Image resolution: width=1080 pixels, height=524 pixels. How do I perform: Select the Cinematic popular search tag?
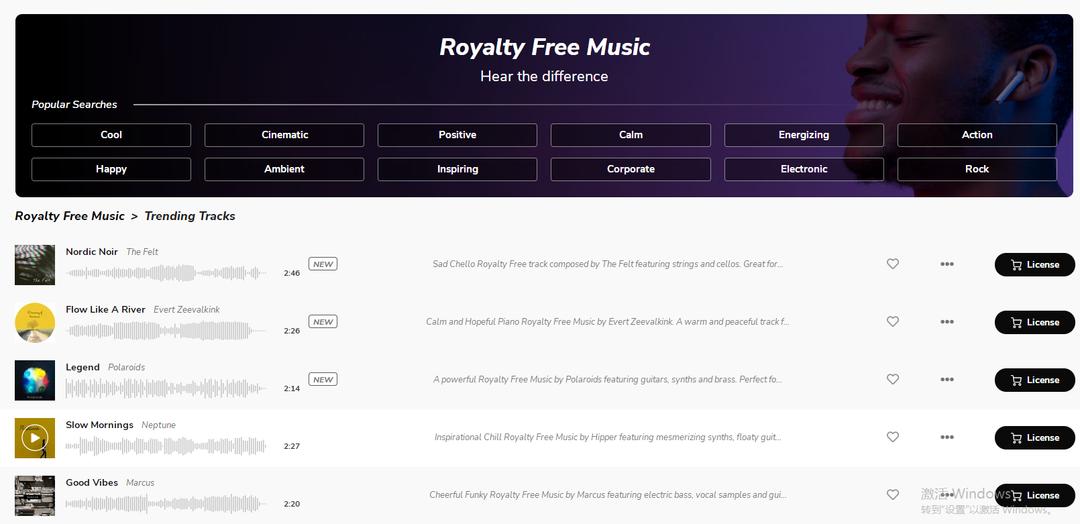284,135
